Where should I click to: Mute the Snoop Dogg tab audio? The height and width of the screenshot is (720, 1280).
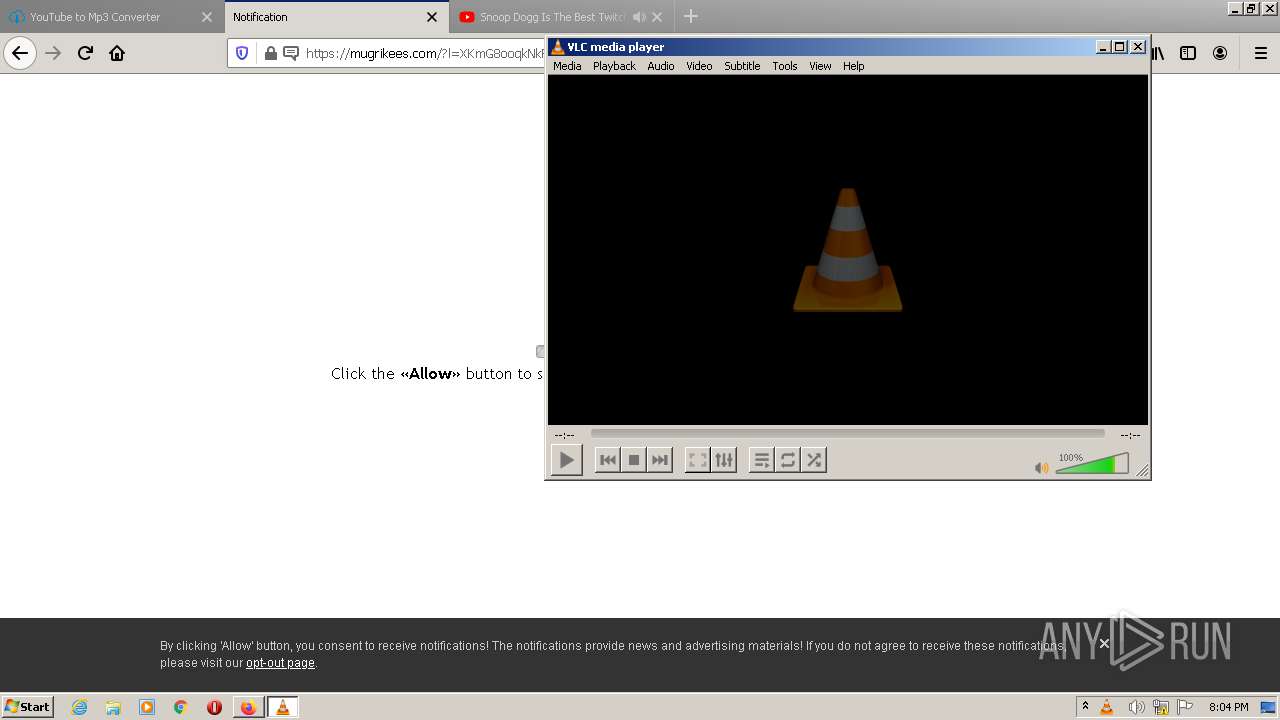[639, 17]
